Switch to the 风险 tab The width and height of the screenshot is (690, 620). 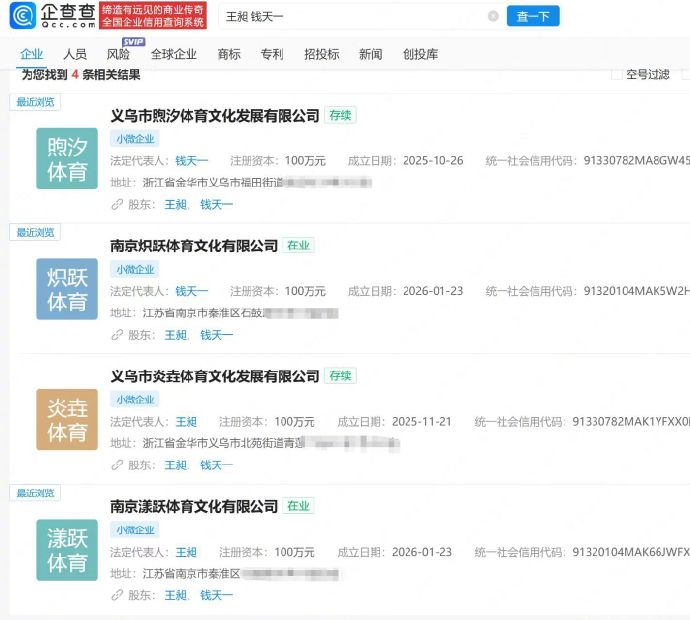point(118,54)
